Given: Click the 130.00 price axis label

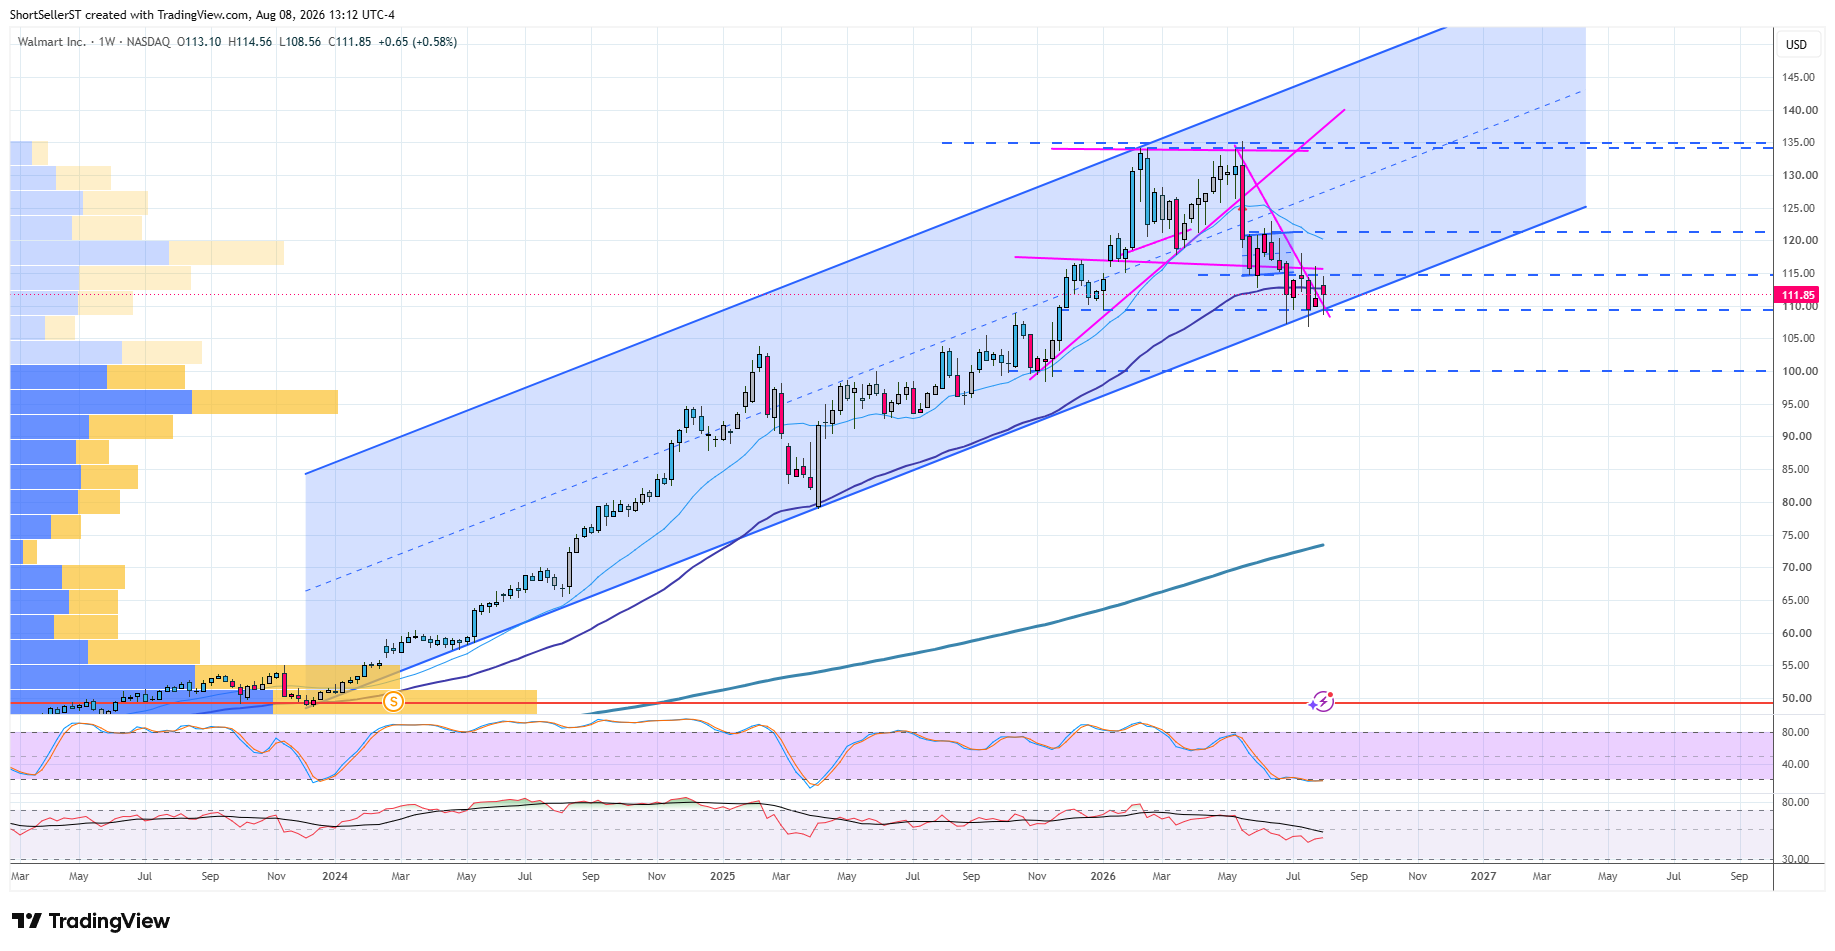Looking at the screenshot, I should [x=1798, y=175].
